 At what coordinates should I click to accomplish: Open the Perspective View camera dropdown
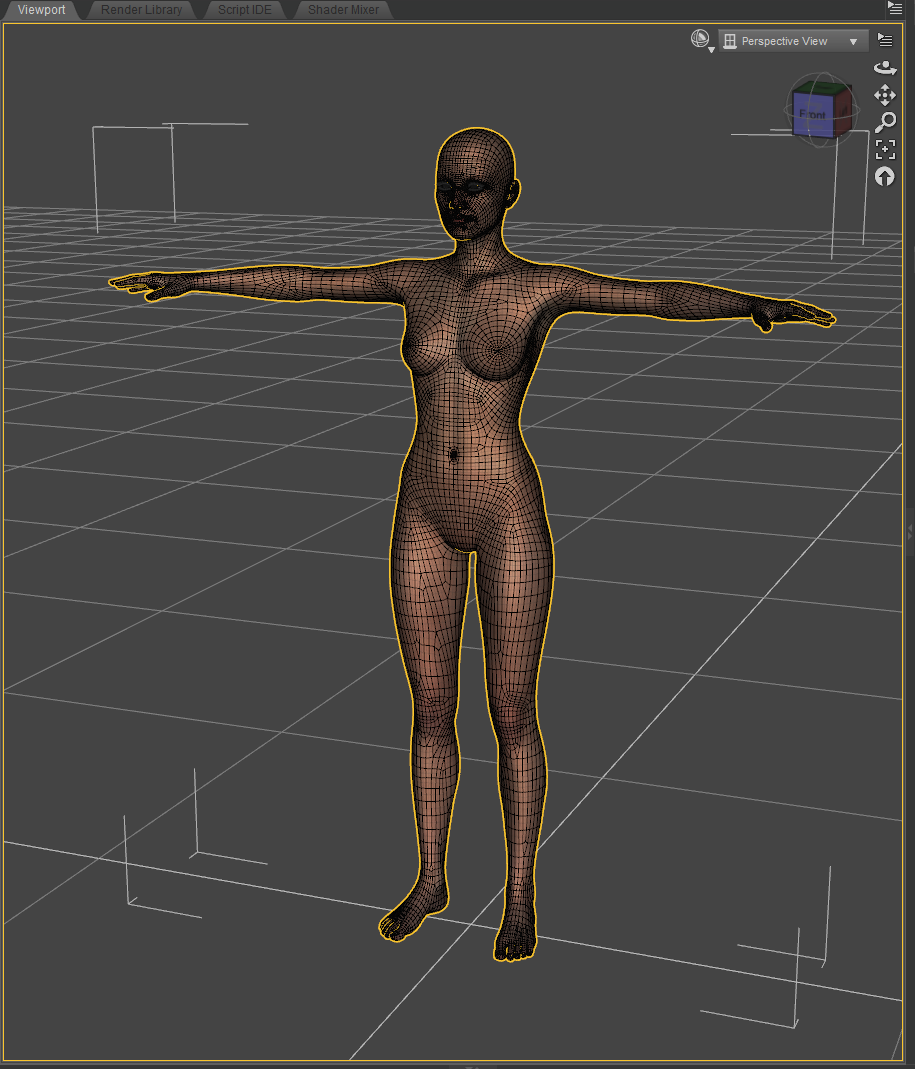793,41
